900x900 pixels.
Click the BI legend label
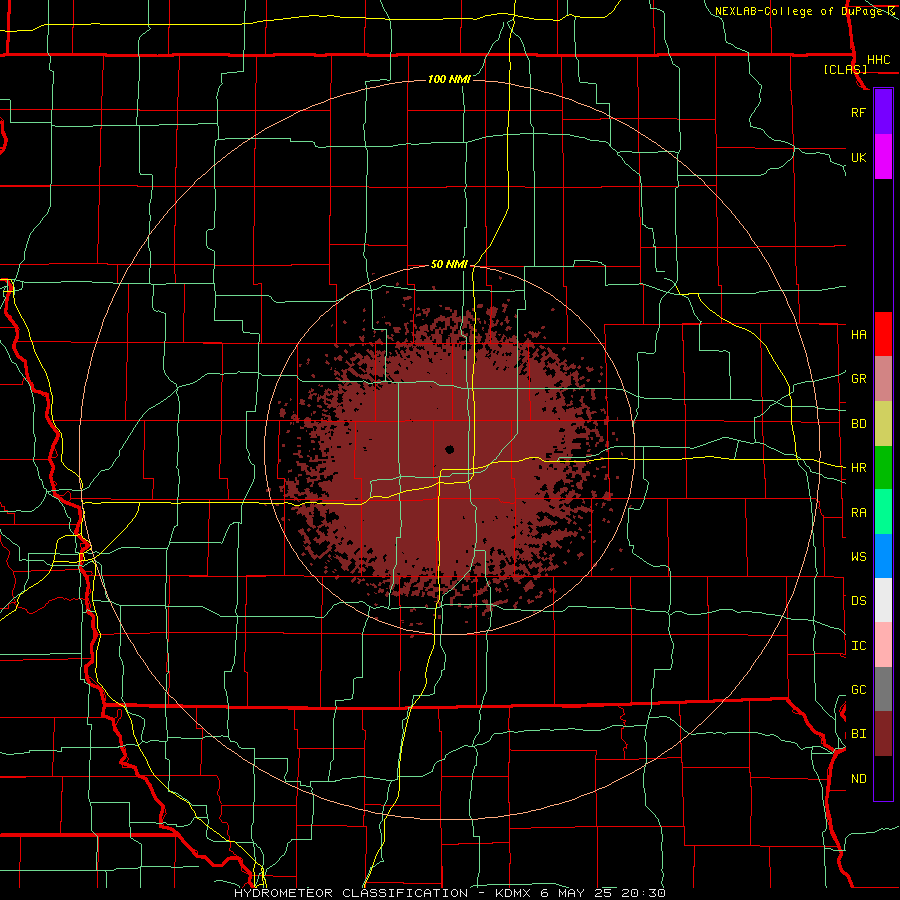pos(858,734)
